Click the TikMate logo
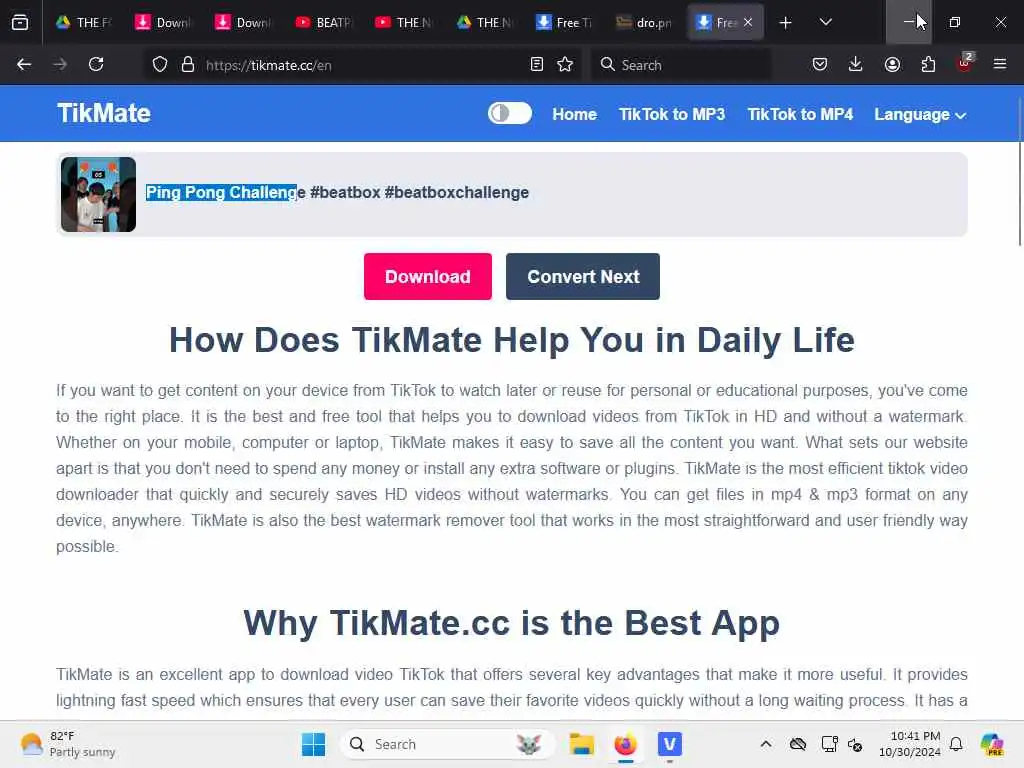Image resolution: width=1024 pixels, height=768 pixels. point(104,114)
